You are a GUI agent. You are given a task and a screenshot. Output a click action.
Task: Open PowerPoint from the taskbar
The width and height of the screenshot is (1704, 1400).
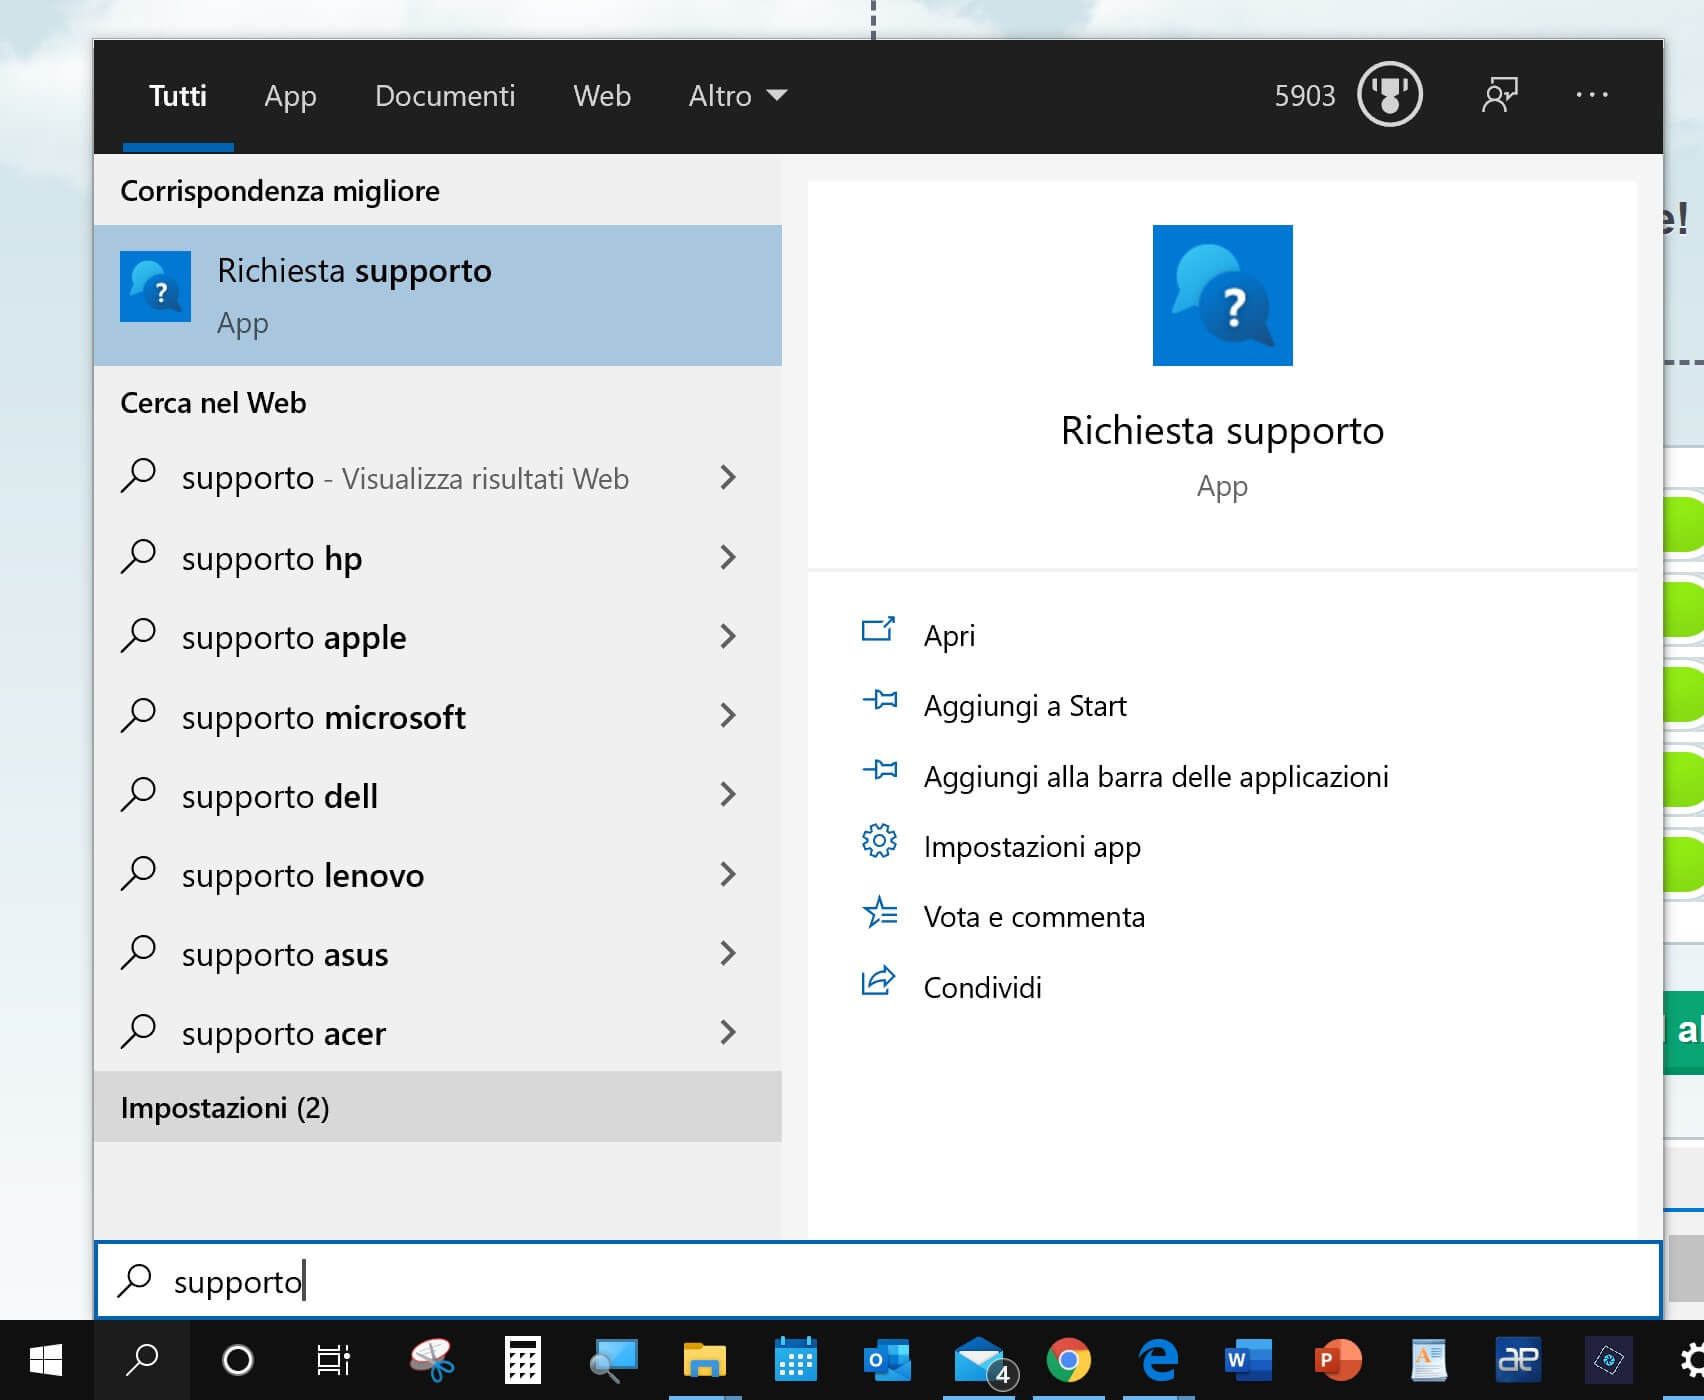pos(1337,1360)
